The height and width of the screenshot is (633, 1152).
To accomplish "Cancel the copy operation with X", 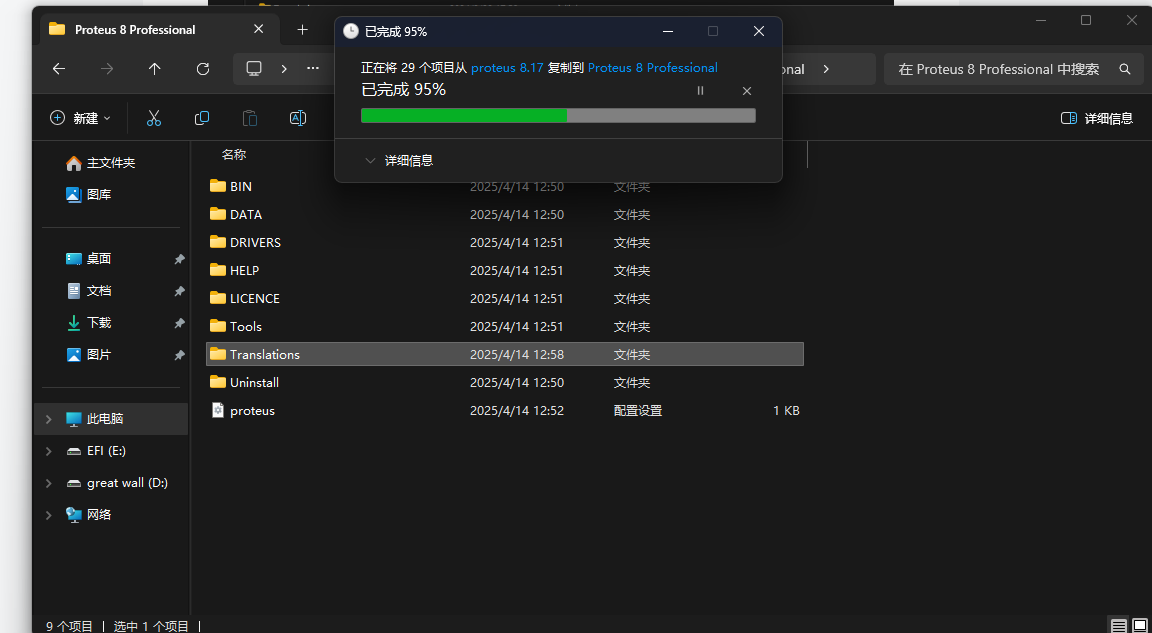I will click(746, 90).
